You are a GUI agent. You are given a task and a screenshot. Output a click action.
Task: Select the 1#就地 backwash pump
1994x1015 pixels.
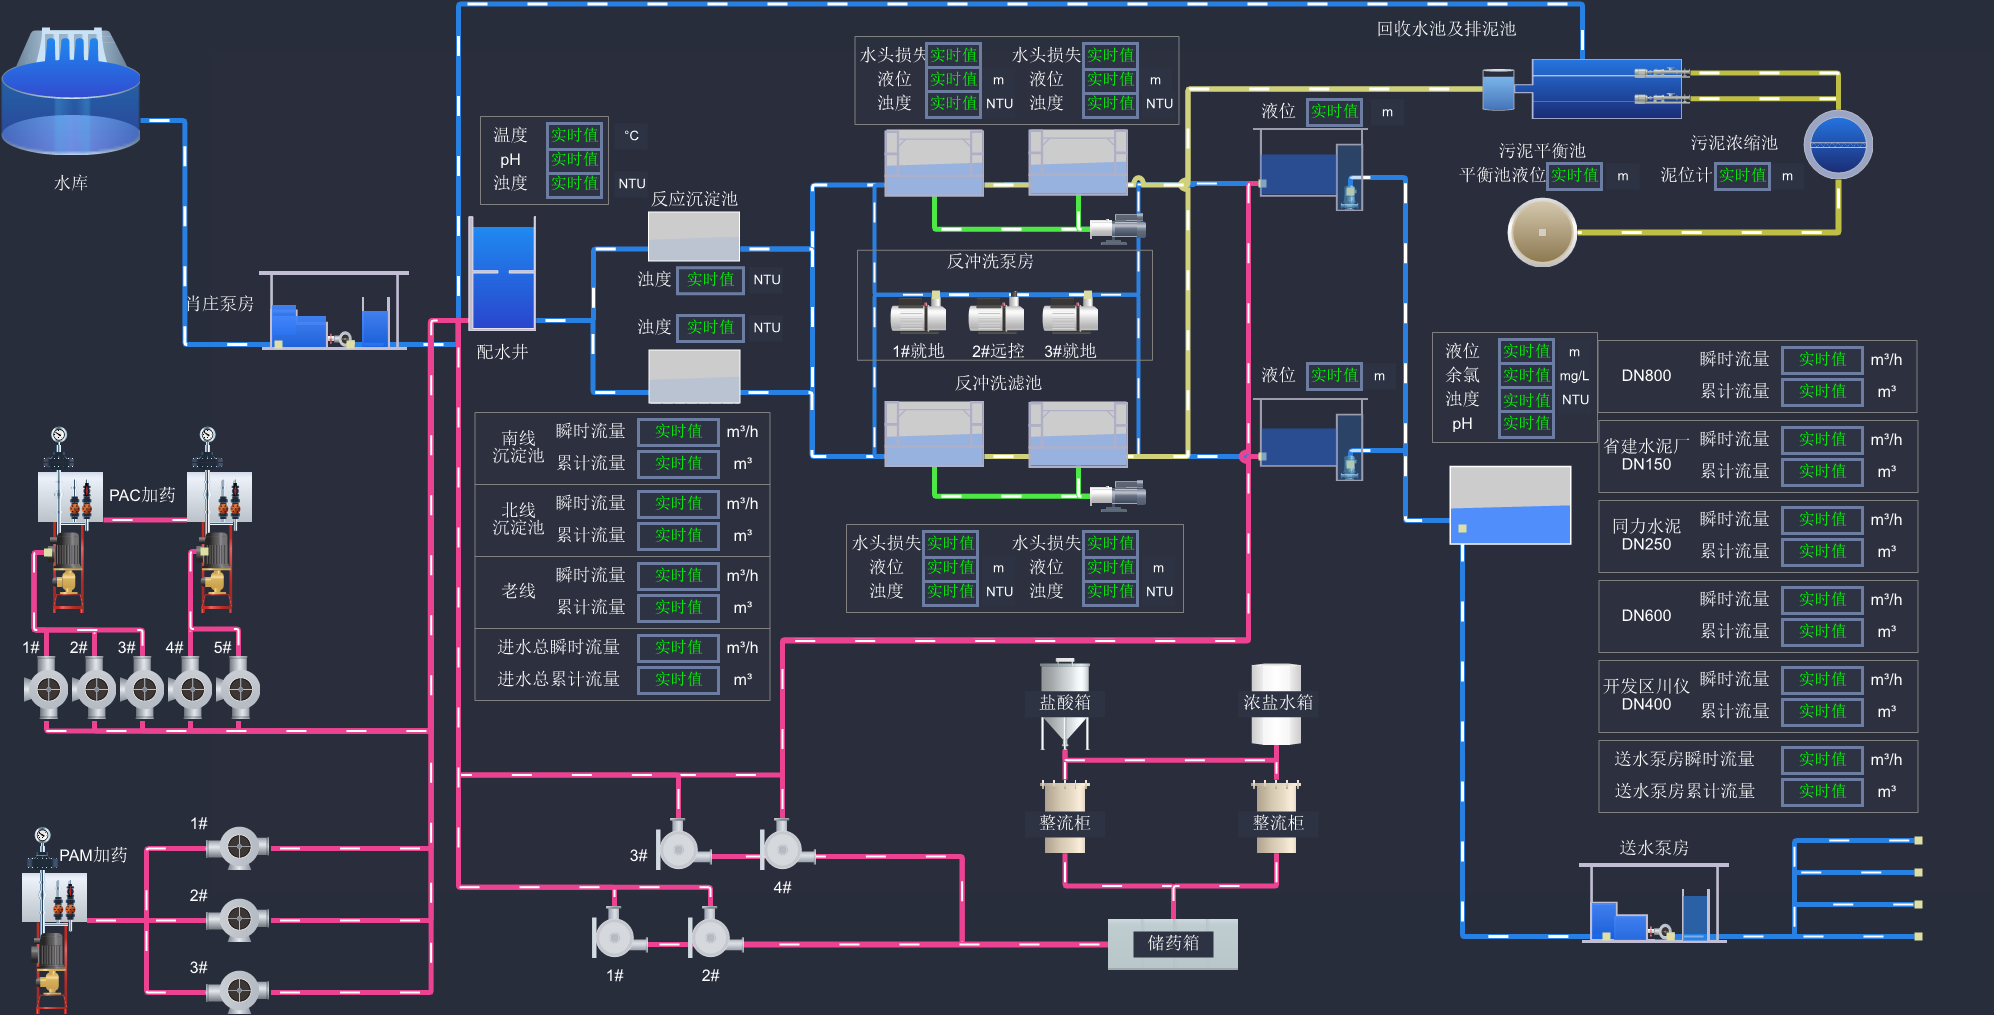coord(917,316)
